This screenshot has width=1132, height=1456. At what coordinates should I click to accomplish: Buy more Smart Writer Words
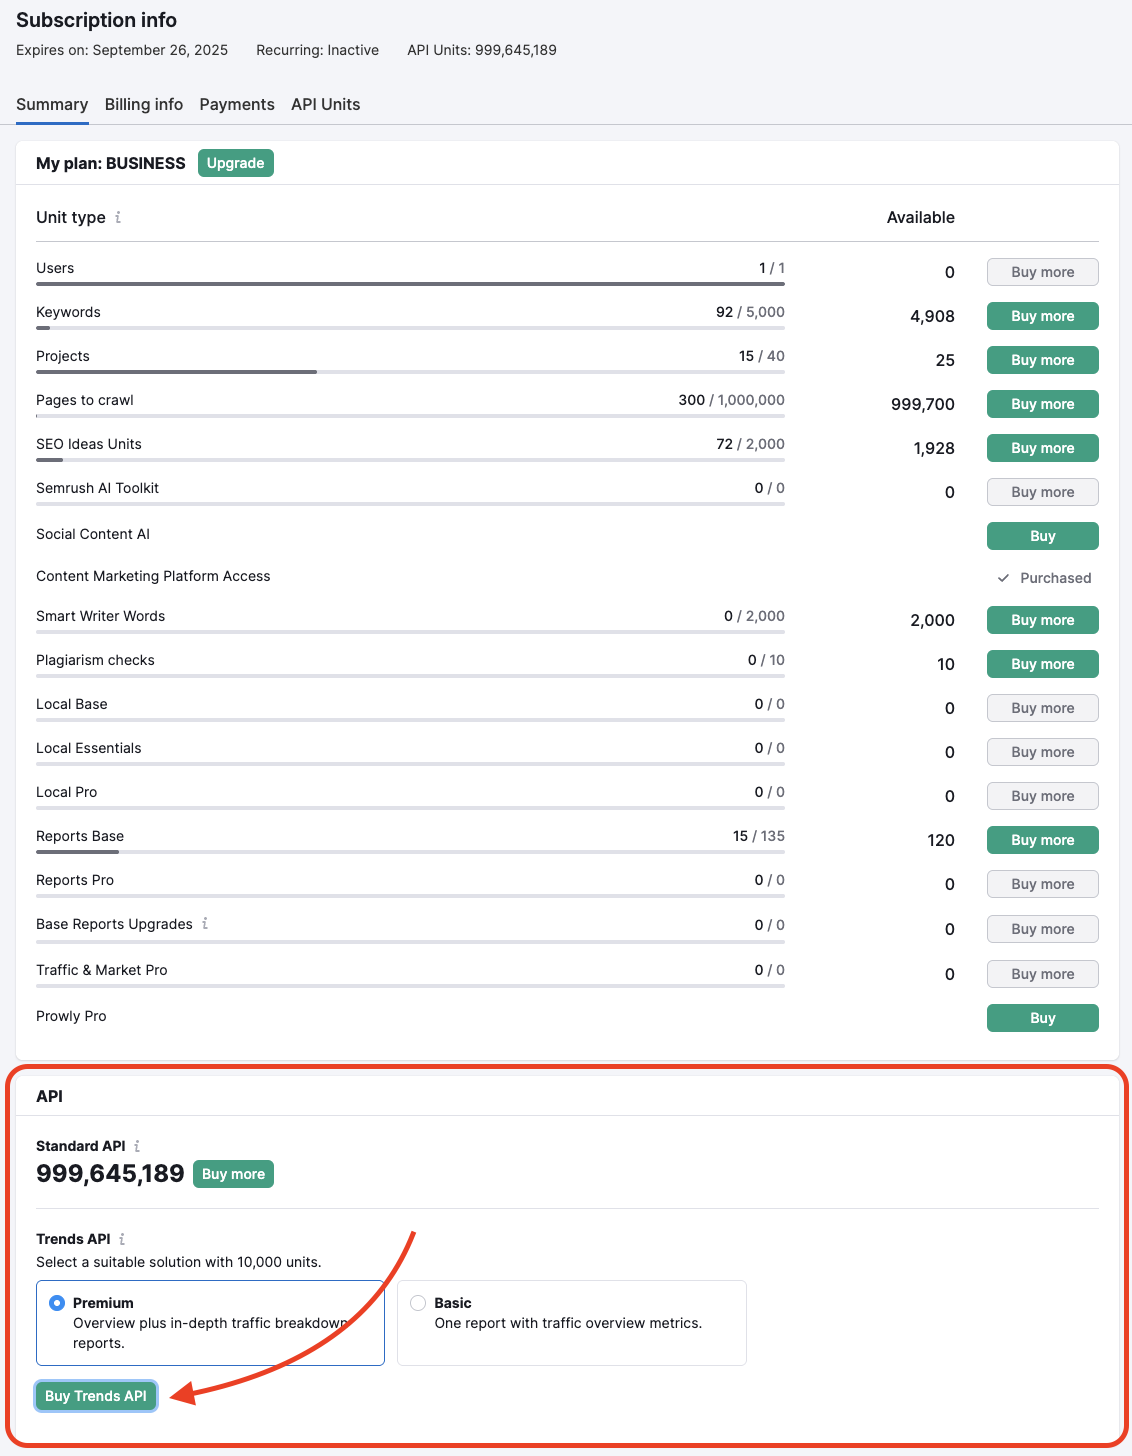tap(1042, 620)
